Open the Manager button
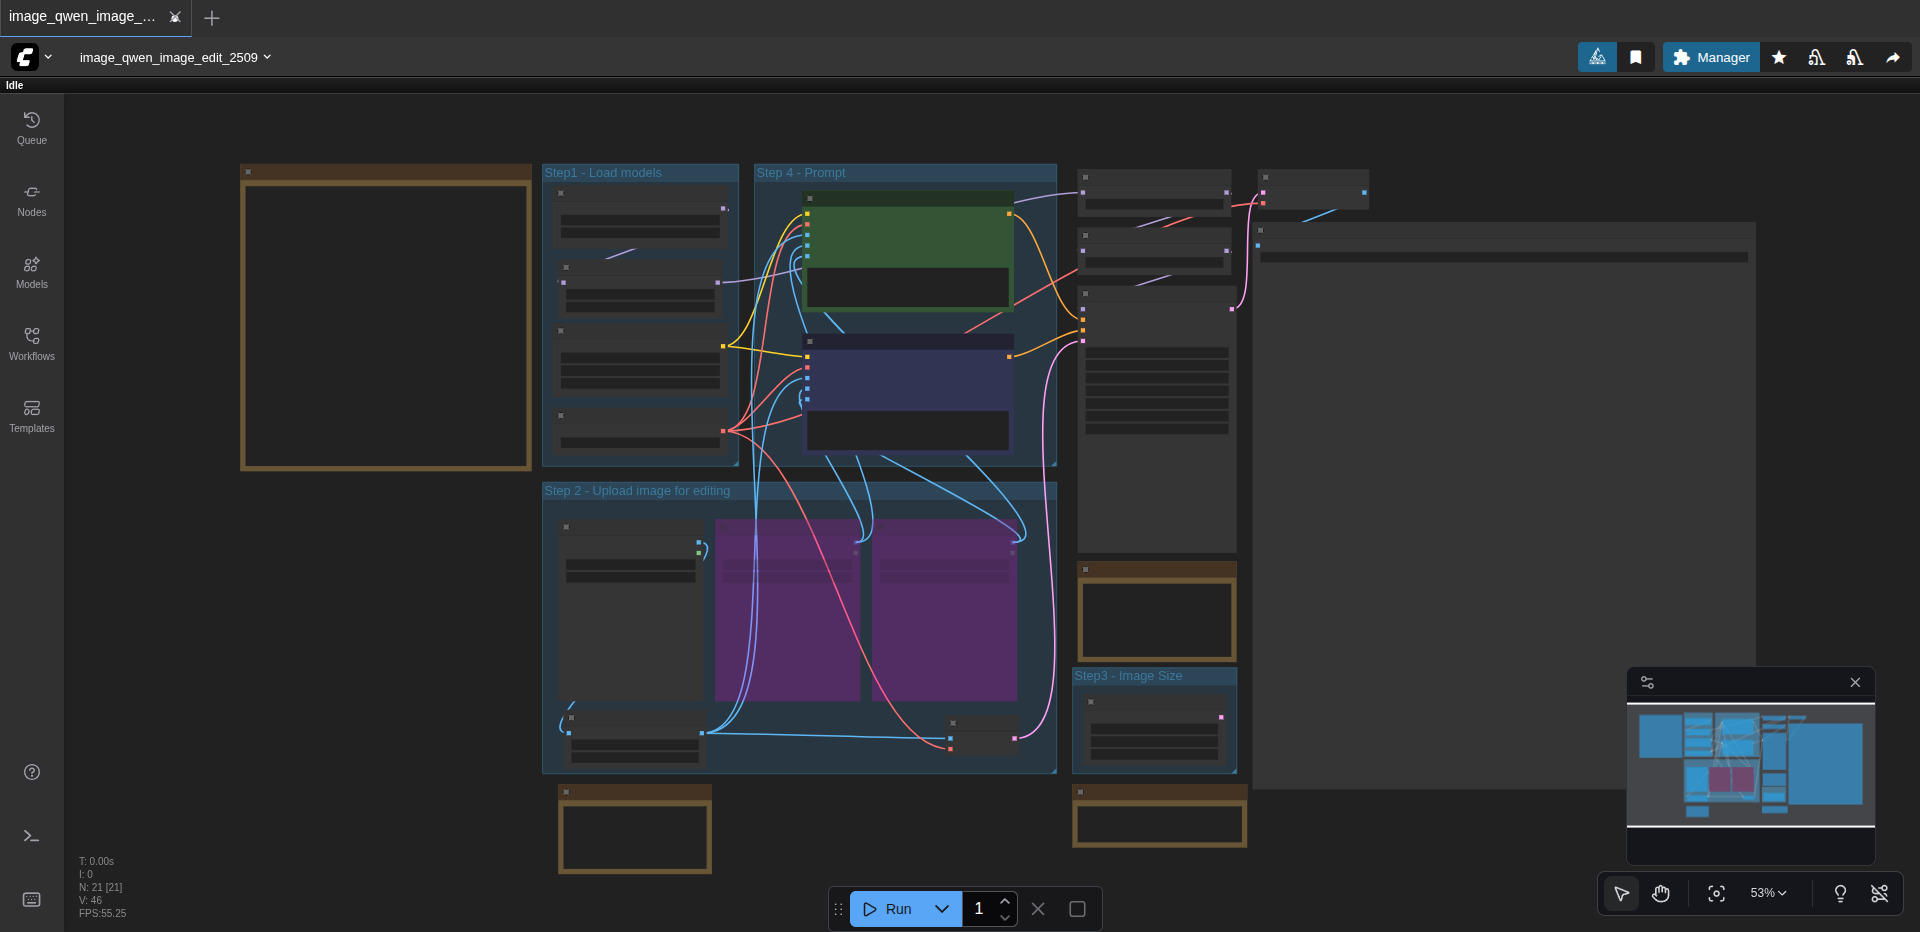Viewport: 1920px width, 932px height. pos(1711,58)
